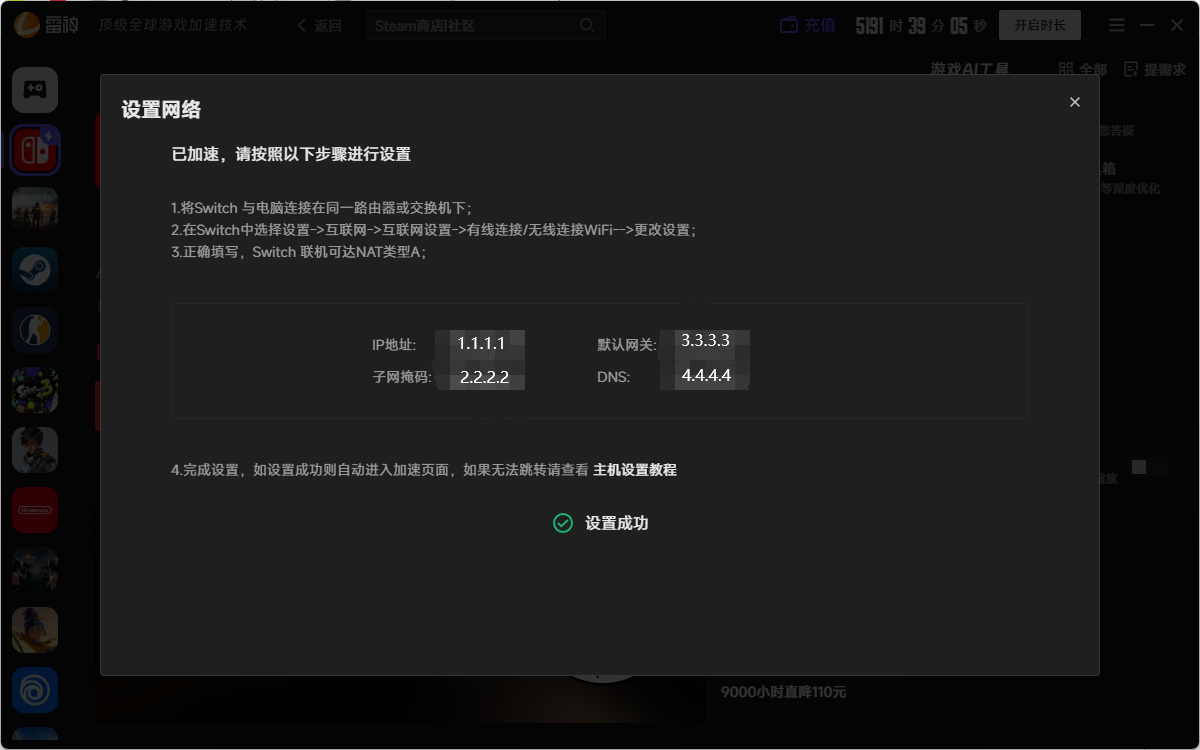Image resolution: width=1200 pixels, height=750 pixels.
Task: Select the Splatoon 3 game icon
Action: (35, 390)
